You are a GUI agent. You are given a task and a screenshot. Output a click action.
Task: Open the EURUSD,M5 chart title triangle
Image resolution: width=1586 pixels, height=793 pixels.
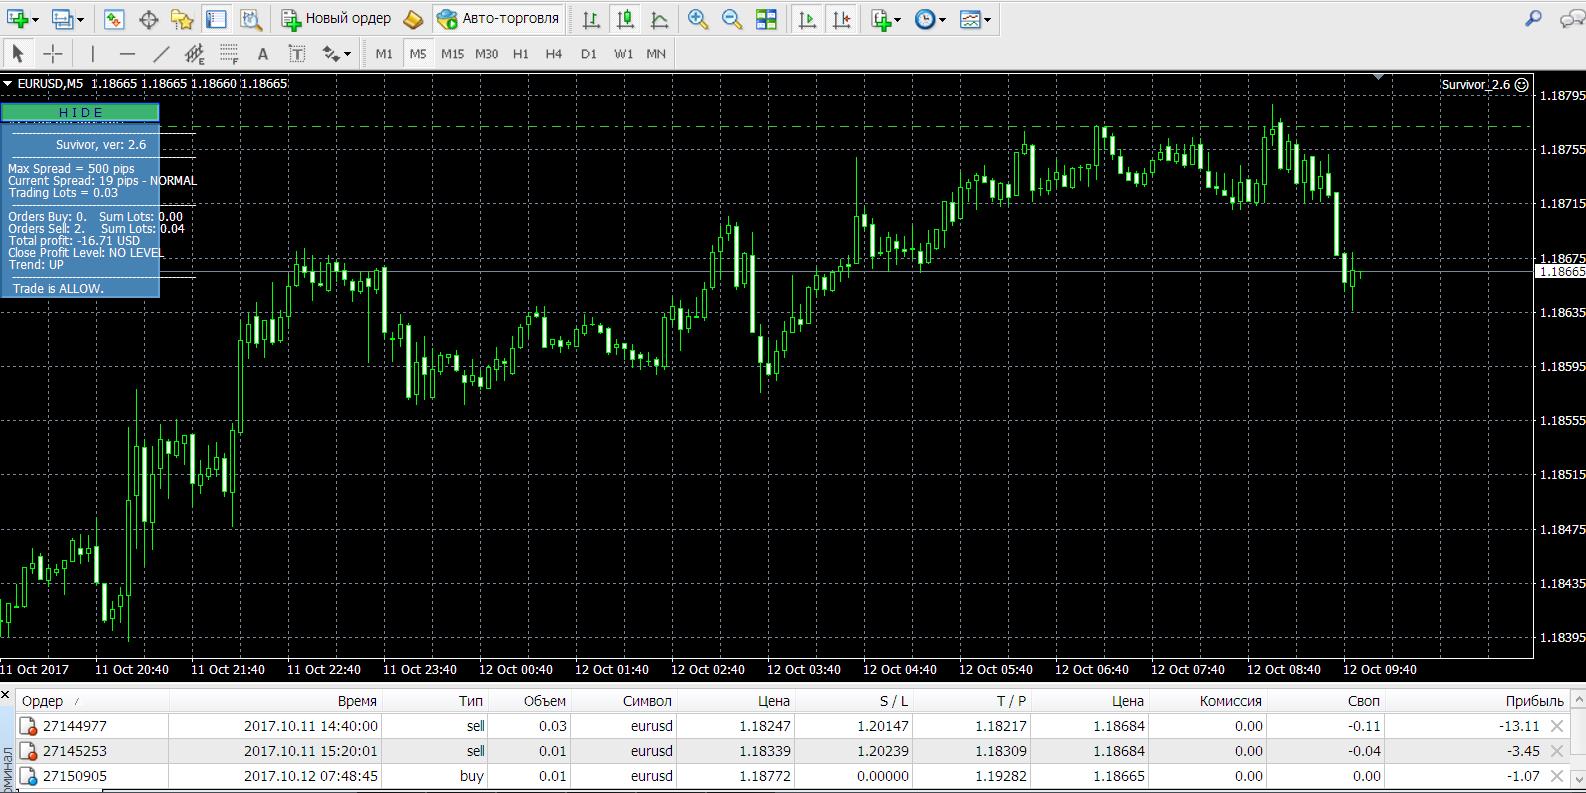(x=8, y=84)
